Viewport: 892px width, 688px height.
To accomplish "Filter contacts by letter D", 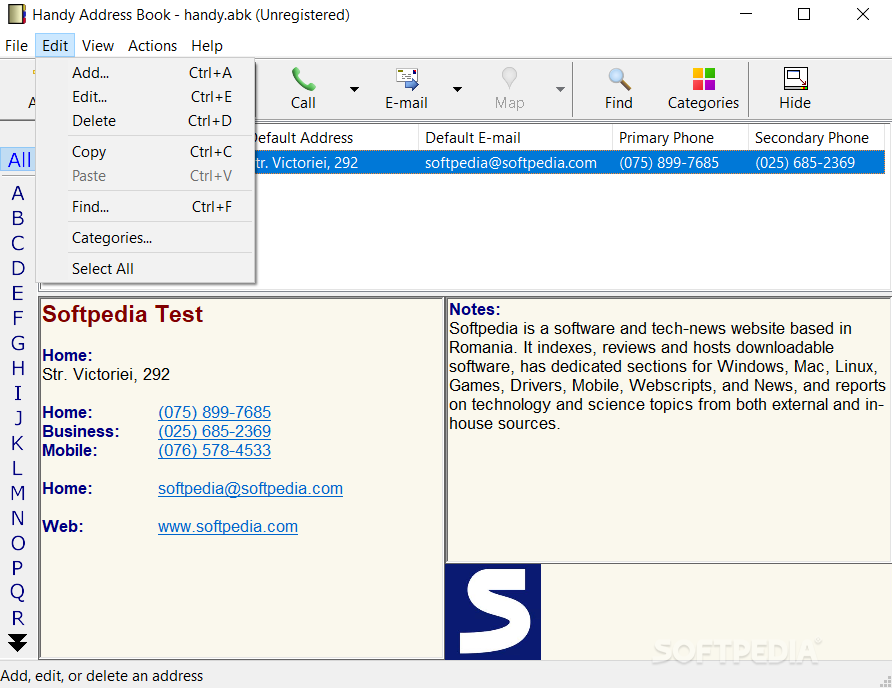I will [x=18, y=269].
